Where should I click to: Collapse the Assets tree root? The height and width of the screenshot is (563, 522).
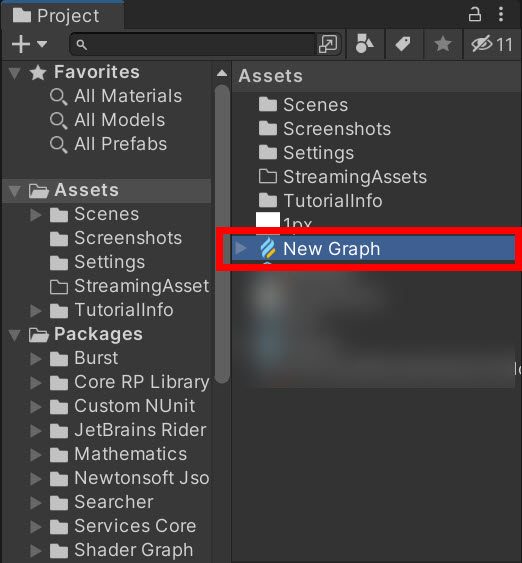(14, 191)
